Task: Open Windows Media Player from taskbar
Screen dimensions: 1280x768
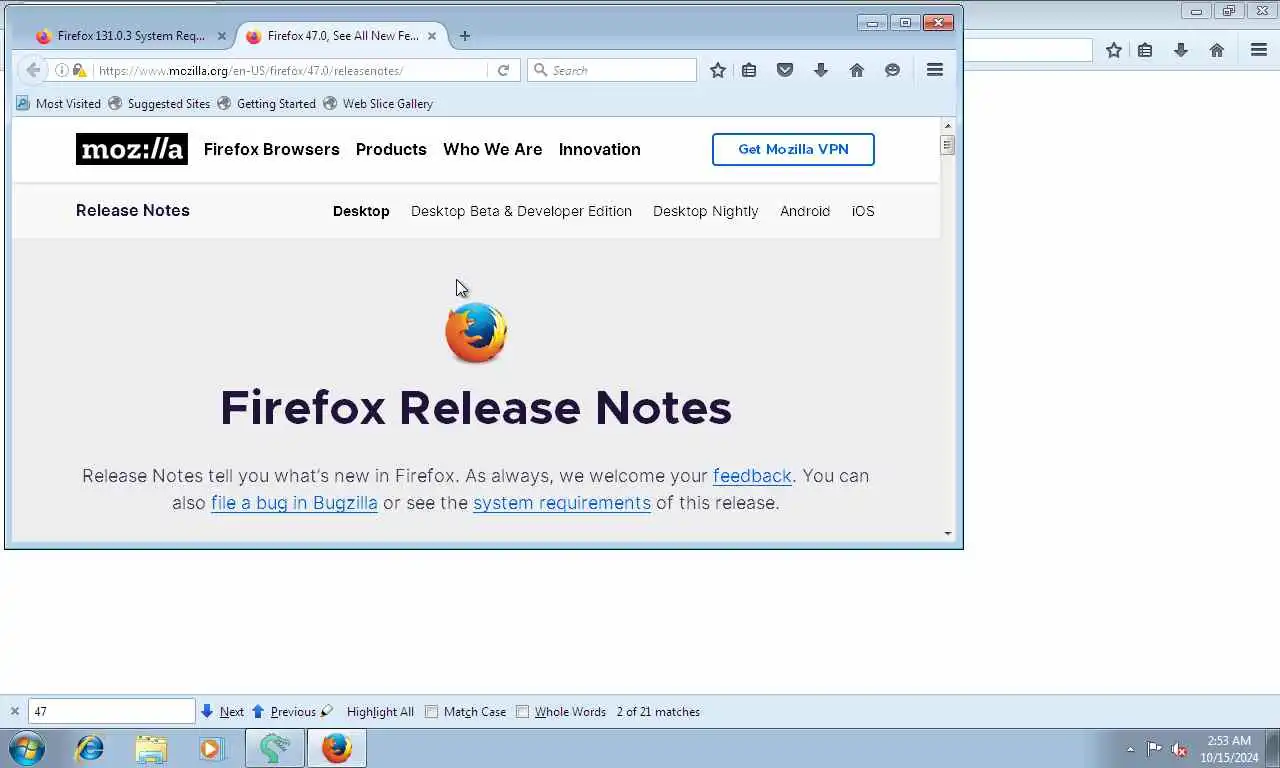Action: [212, 748]
